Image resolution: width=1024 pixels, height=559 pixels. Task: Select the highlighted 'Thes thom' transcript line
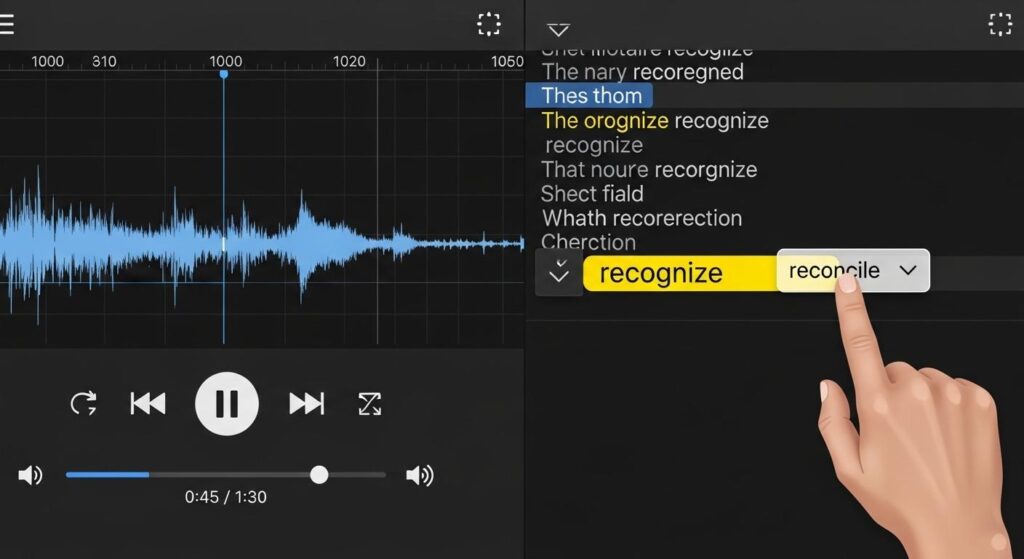[590, 96]
